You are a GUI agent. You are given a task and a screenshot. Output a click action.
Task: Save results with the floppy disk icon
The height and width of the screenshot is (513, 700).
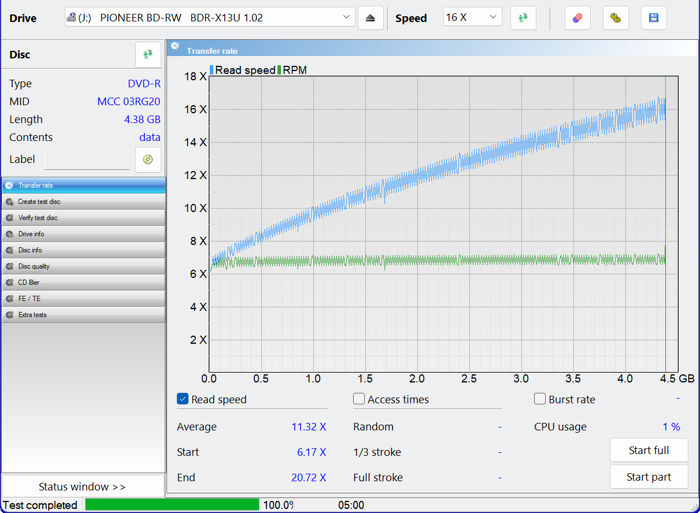click(653, 18)
